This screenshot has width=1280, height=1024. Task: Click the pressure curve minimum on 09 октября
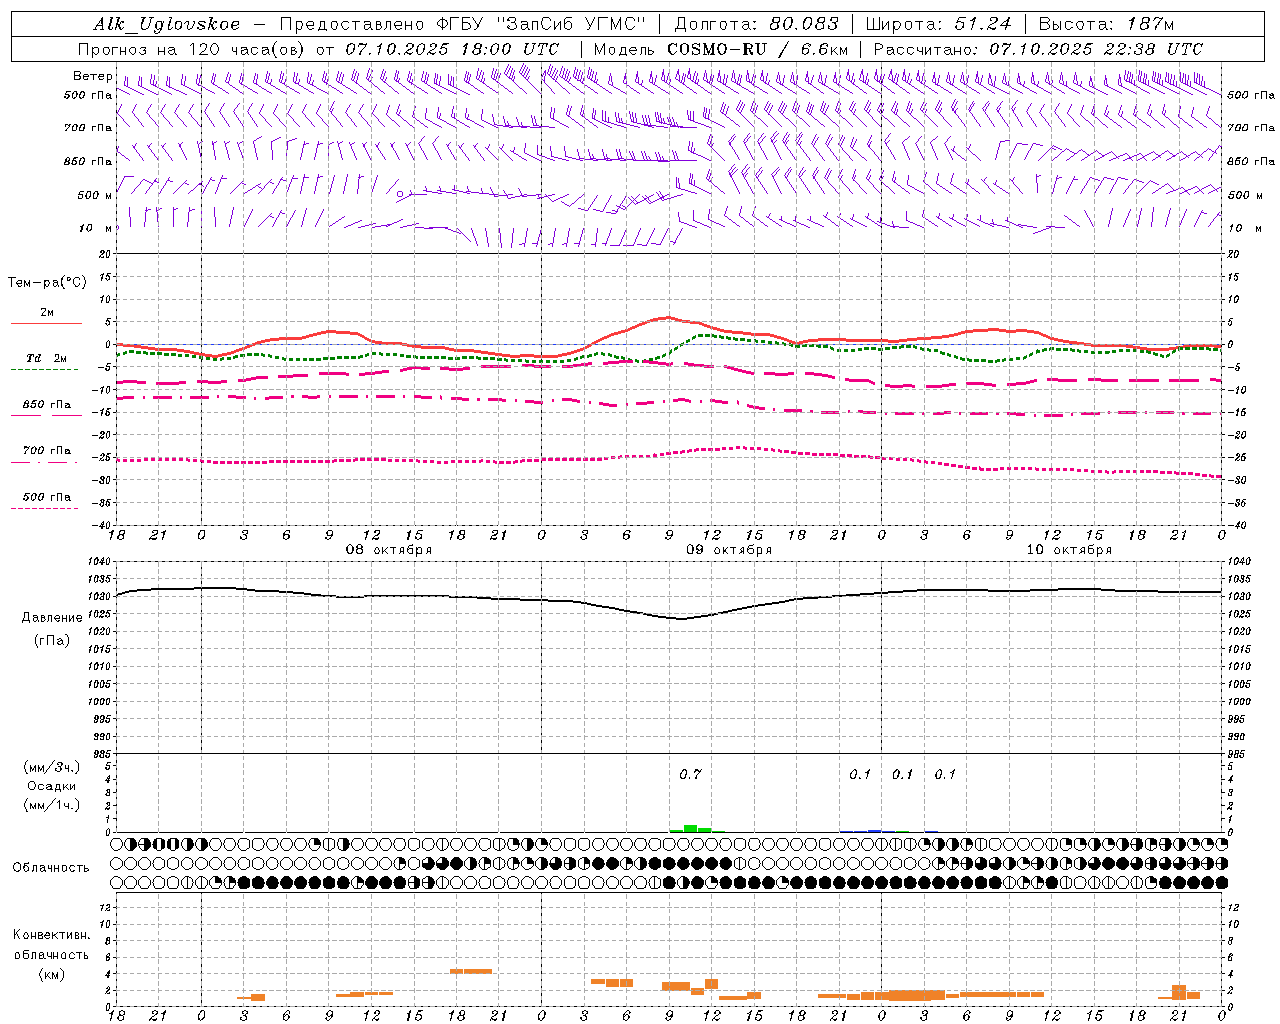(x=682, y=619)
